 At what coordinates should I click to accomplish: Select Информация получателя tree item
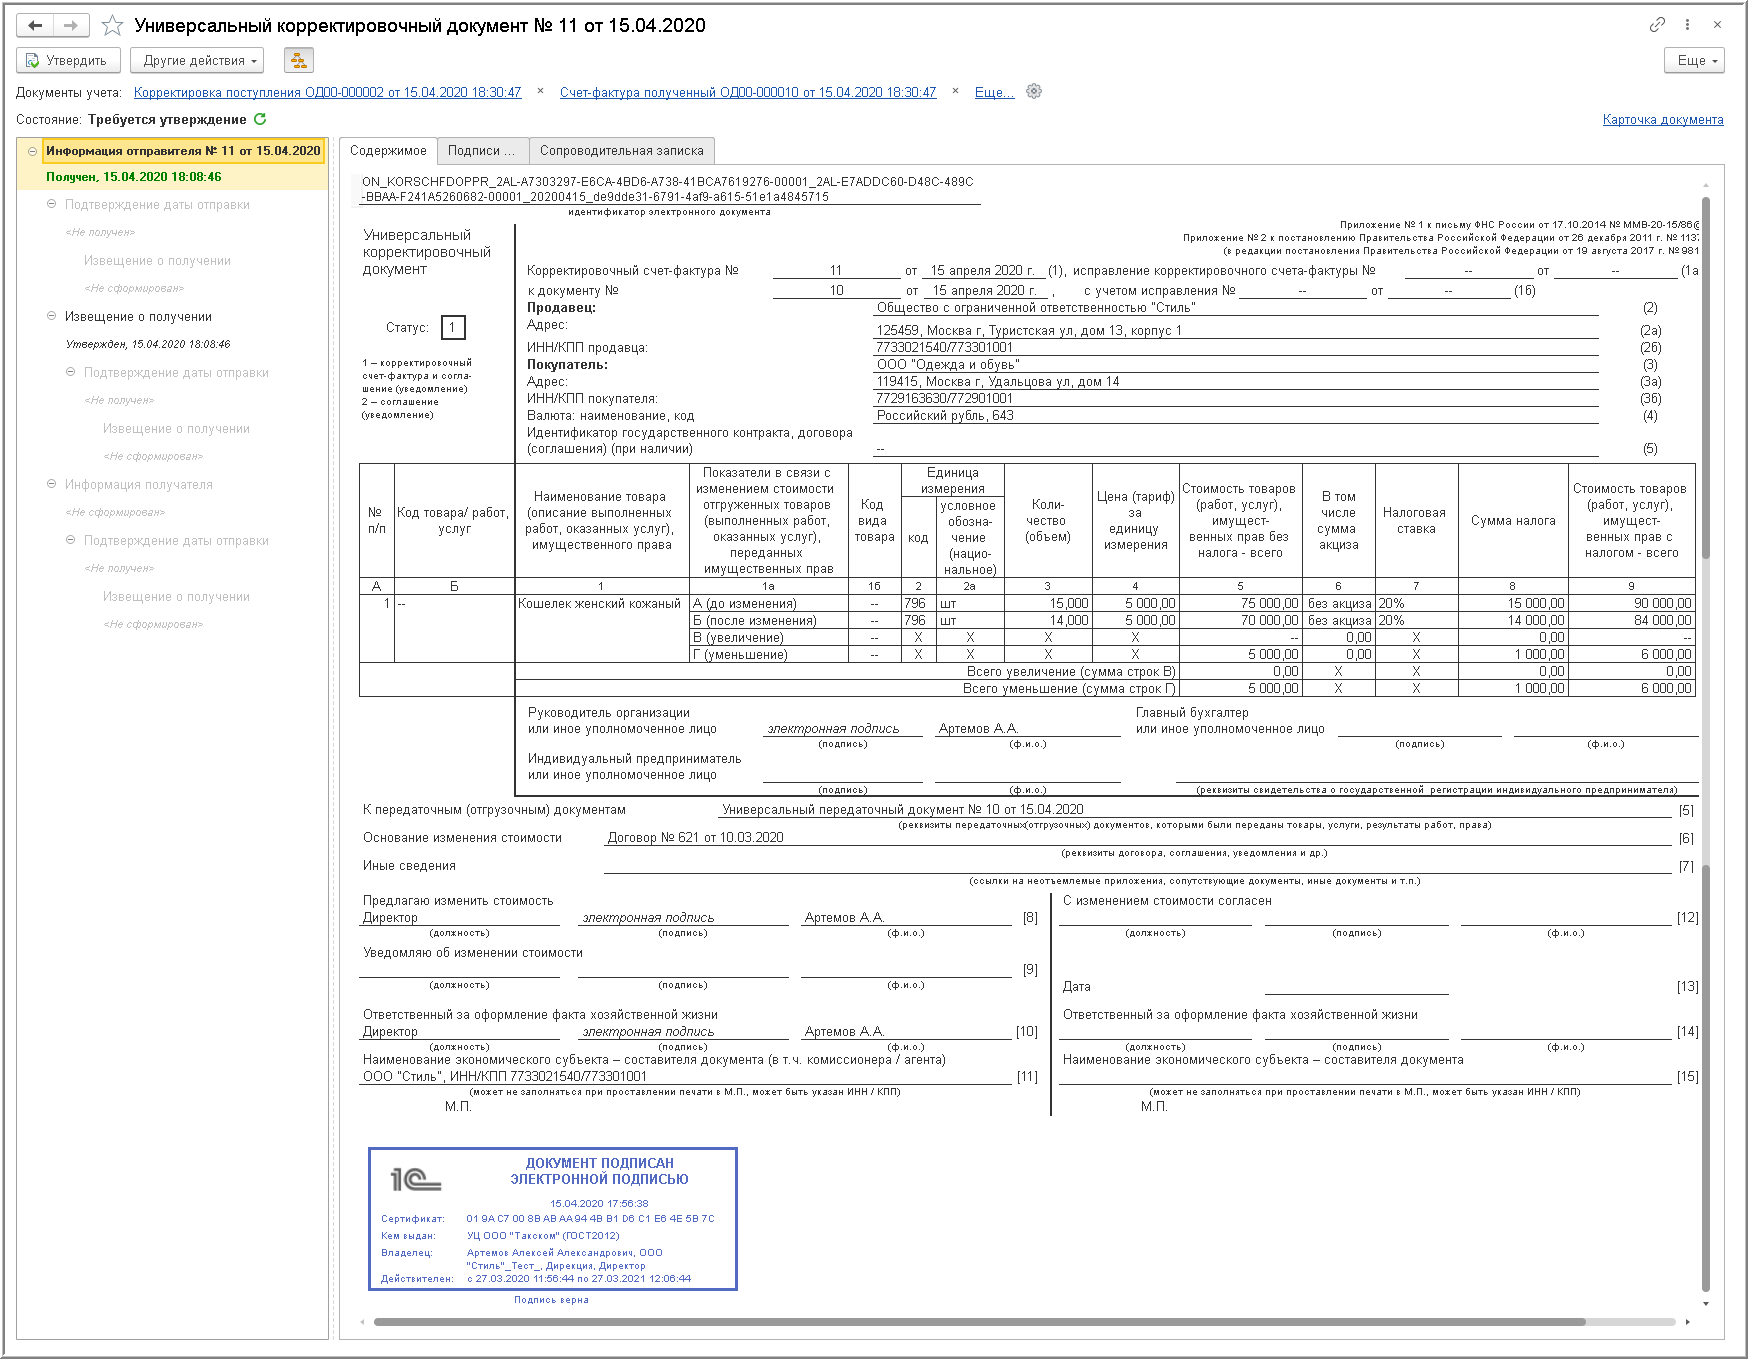click(x=139, y=485)
